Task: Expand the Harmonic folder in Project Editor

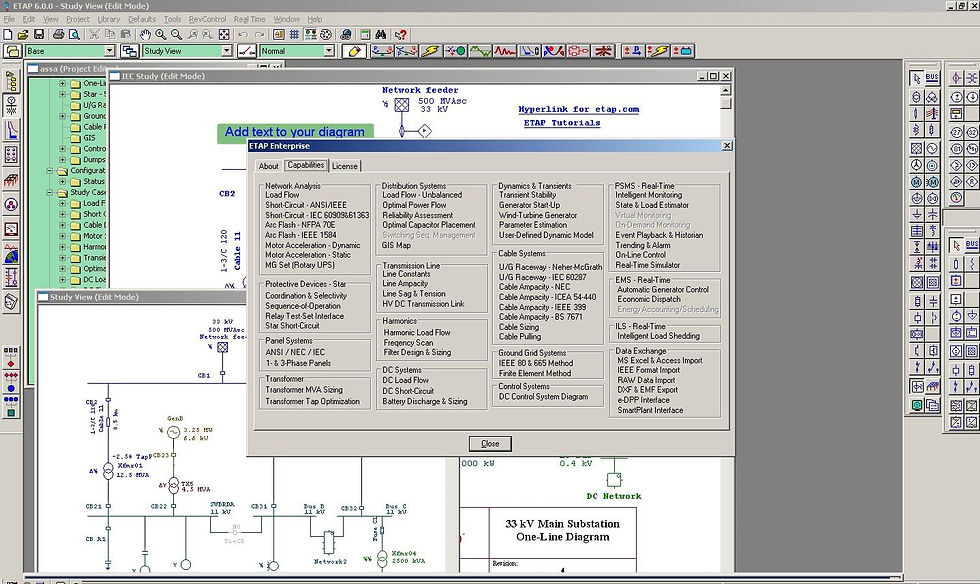Action: 62,247
